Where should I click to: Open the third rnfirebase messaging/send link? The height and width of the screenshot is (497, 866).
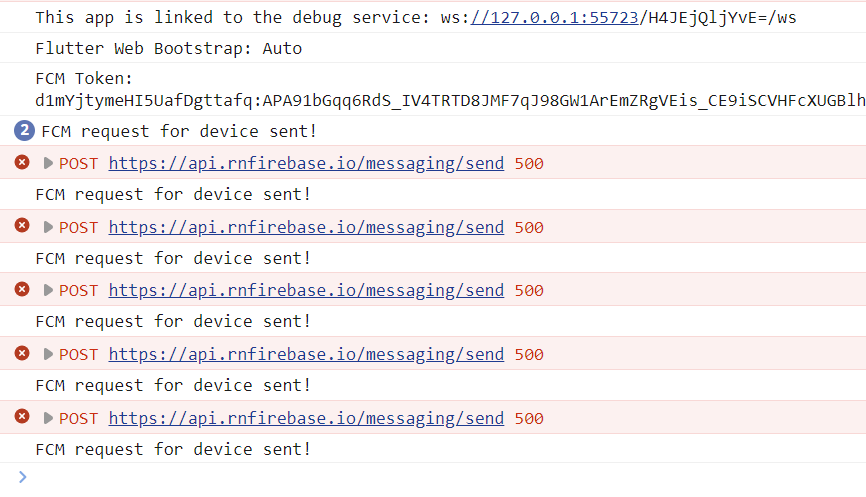tap(306, 290)
